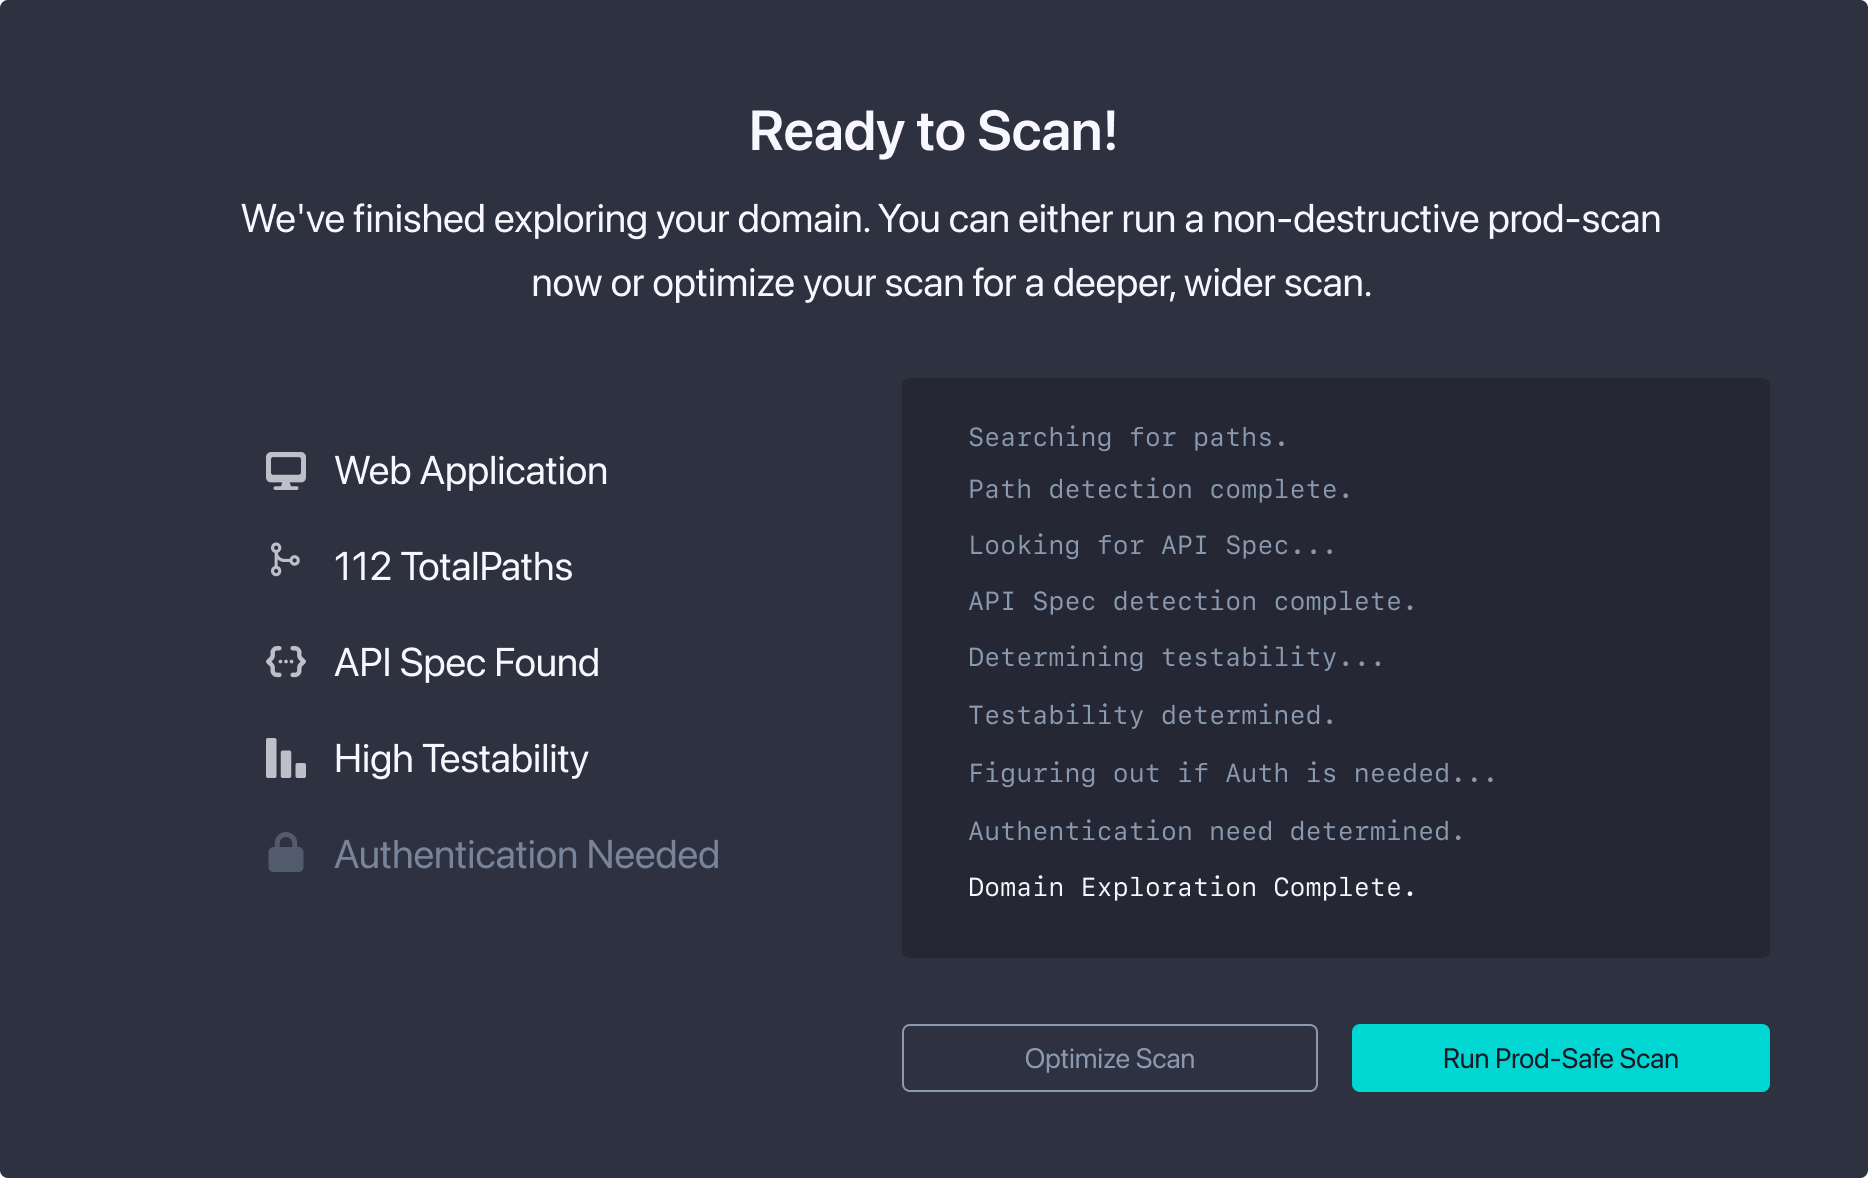Open the Optimize Scan option
Viewport: 1868px width, 1178px height.
coord(1109,1057)
